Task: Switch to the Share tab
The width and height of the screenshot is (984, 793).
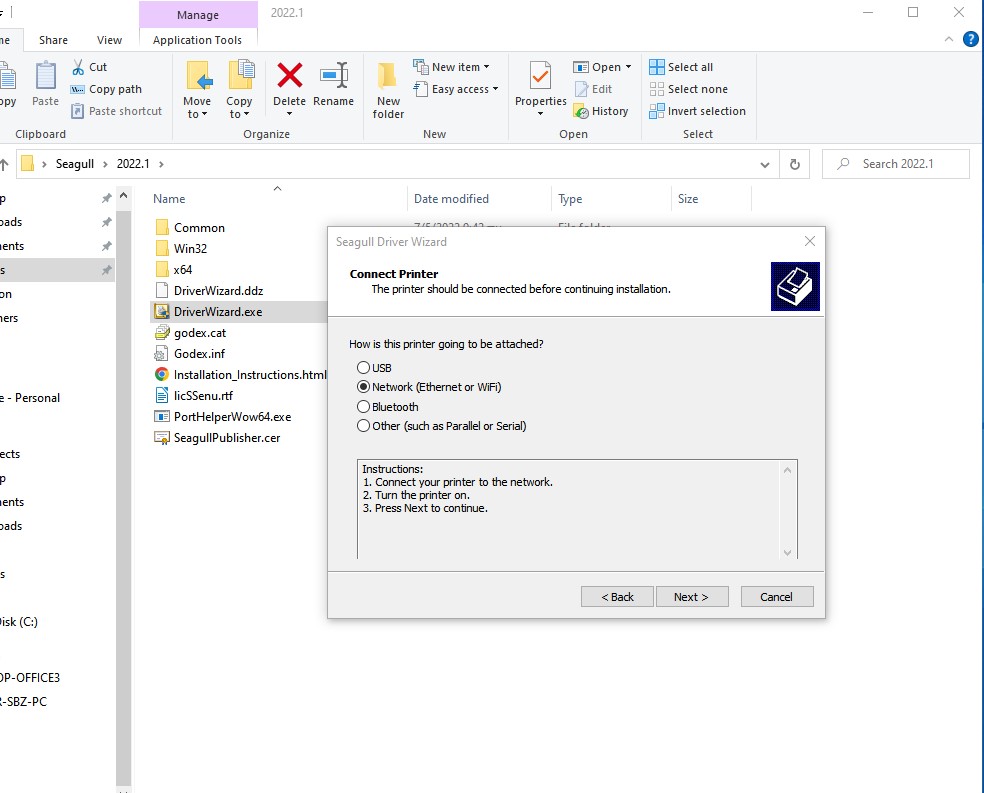Action: click(53, 40)
